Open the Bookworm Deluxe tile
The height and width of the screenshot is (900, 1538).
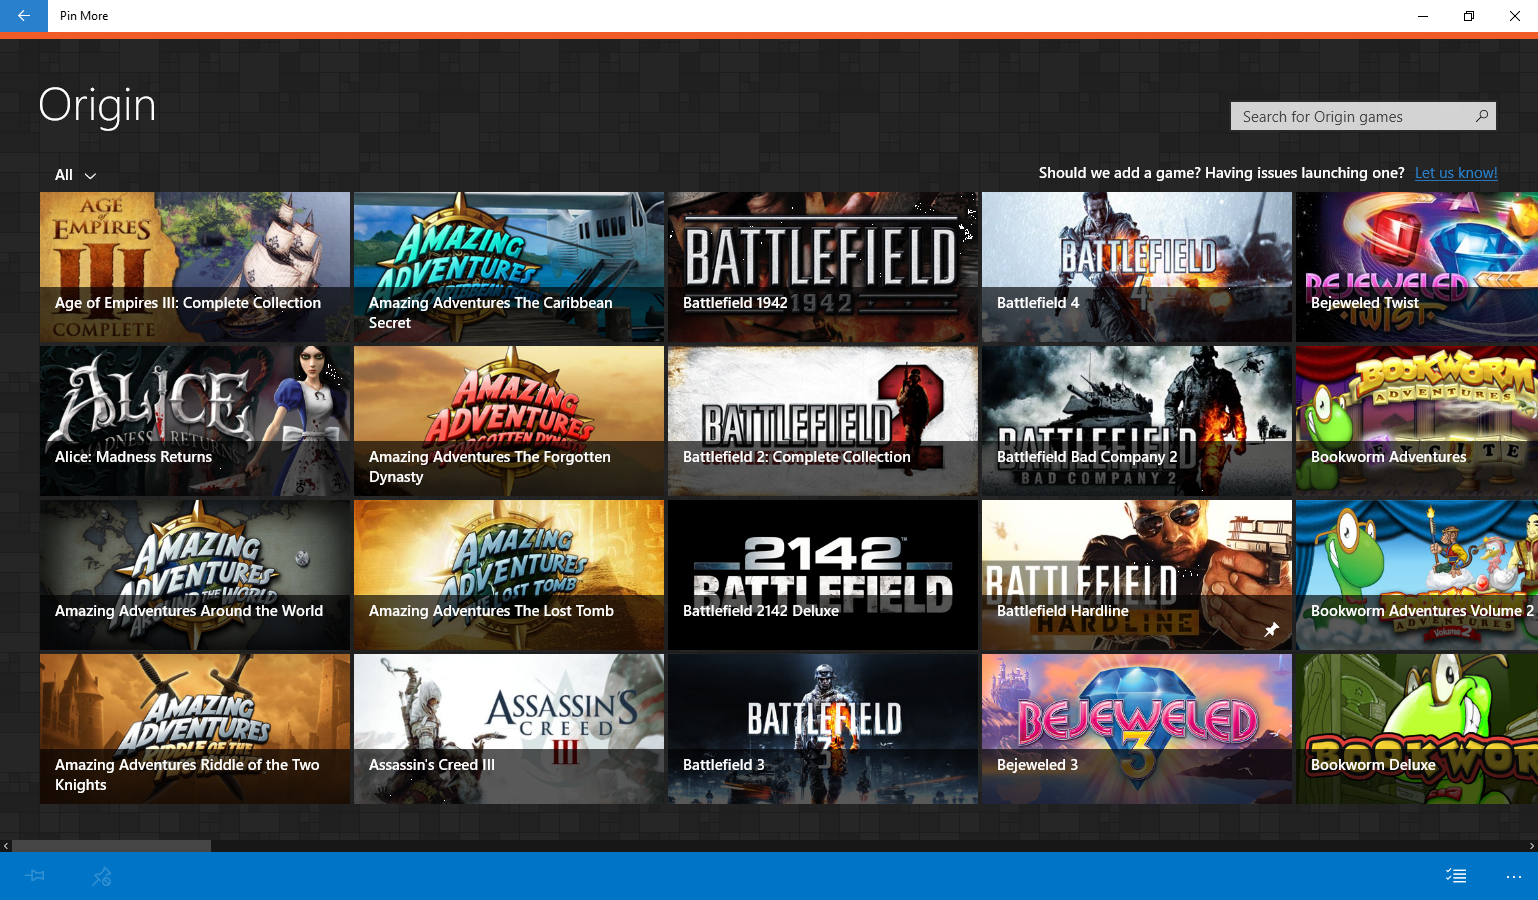pyautogui.click(x=1416, y=729)
